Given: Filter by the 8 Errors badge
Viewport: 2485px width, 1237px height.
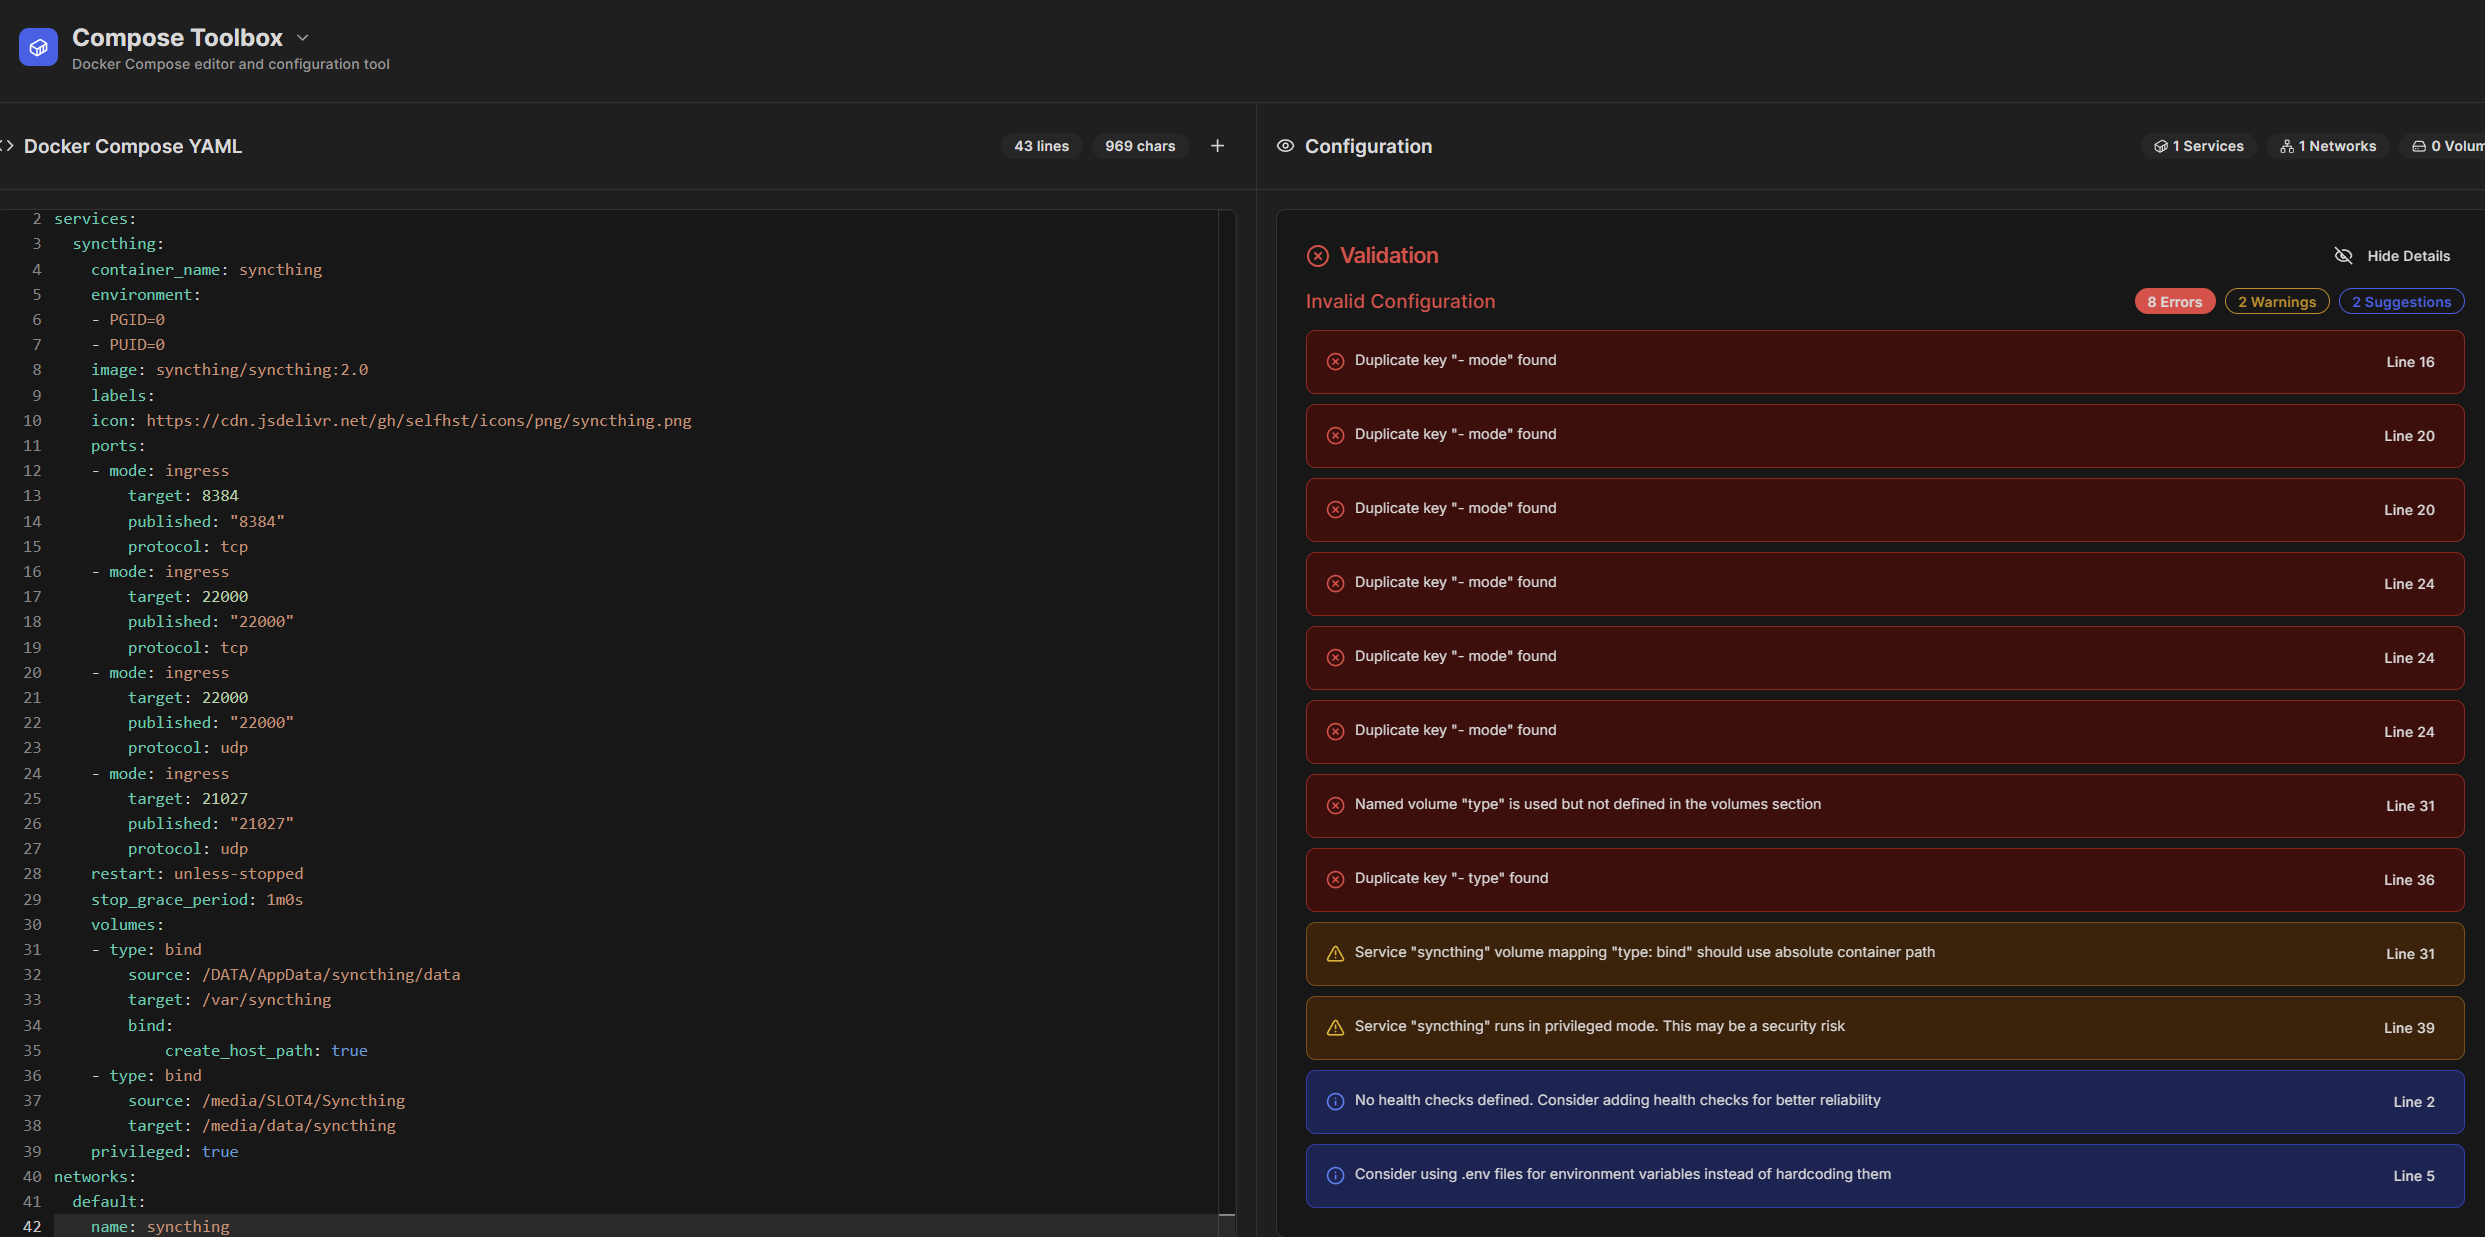Looking at the screenshot, I should pyautogui.click(x=2174, y=302).
